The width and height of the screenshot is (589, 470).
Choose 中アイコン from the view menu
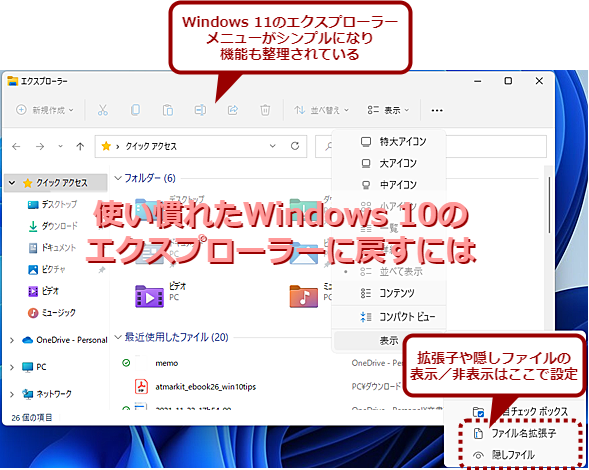[389, 185]
